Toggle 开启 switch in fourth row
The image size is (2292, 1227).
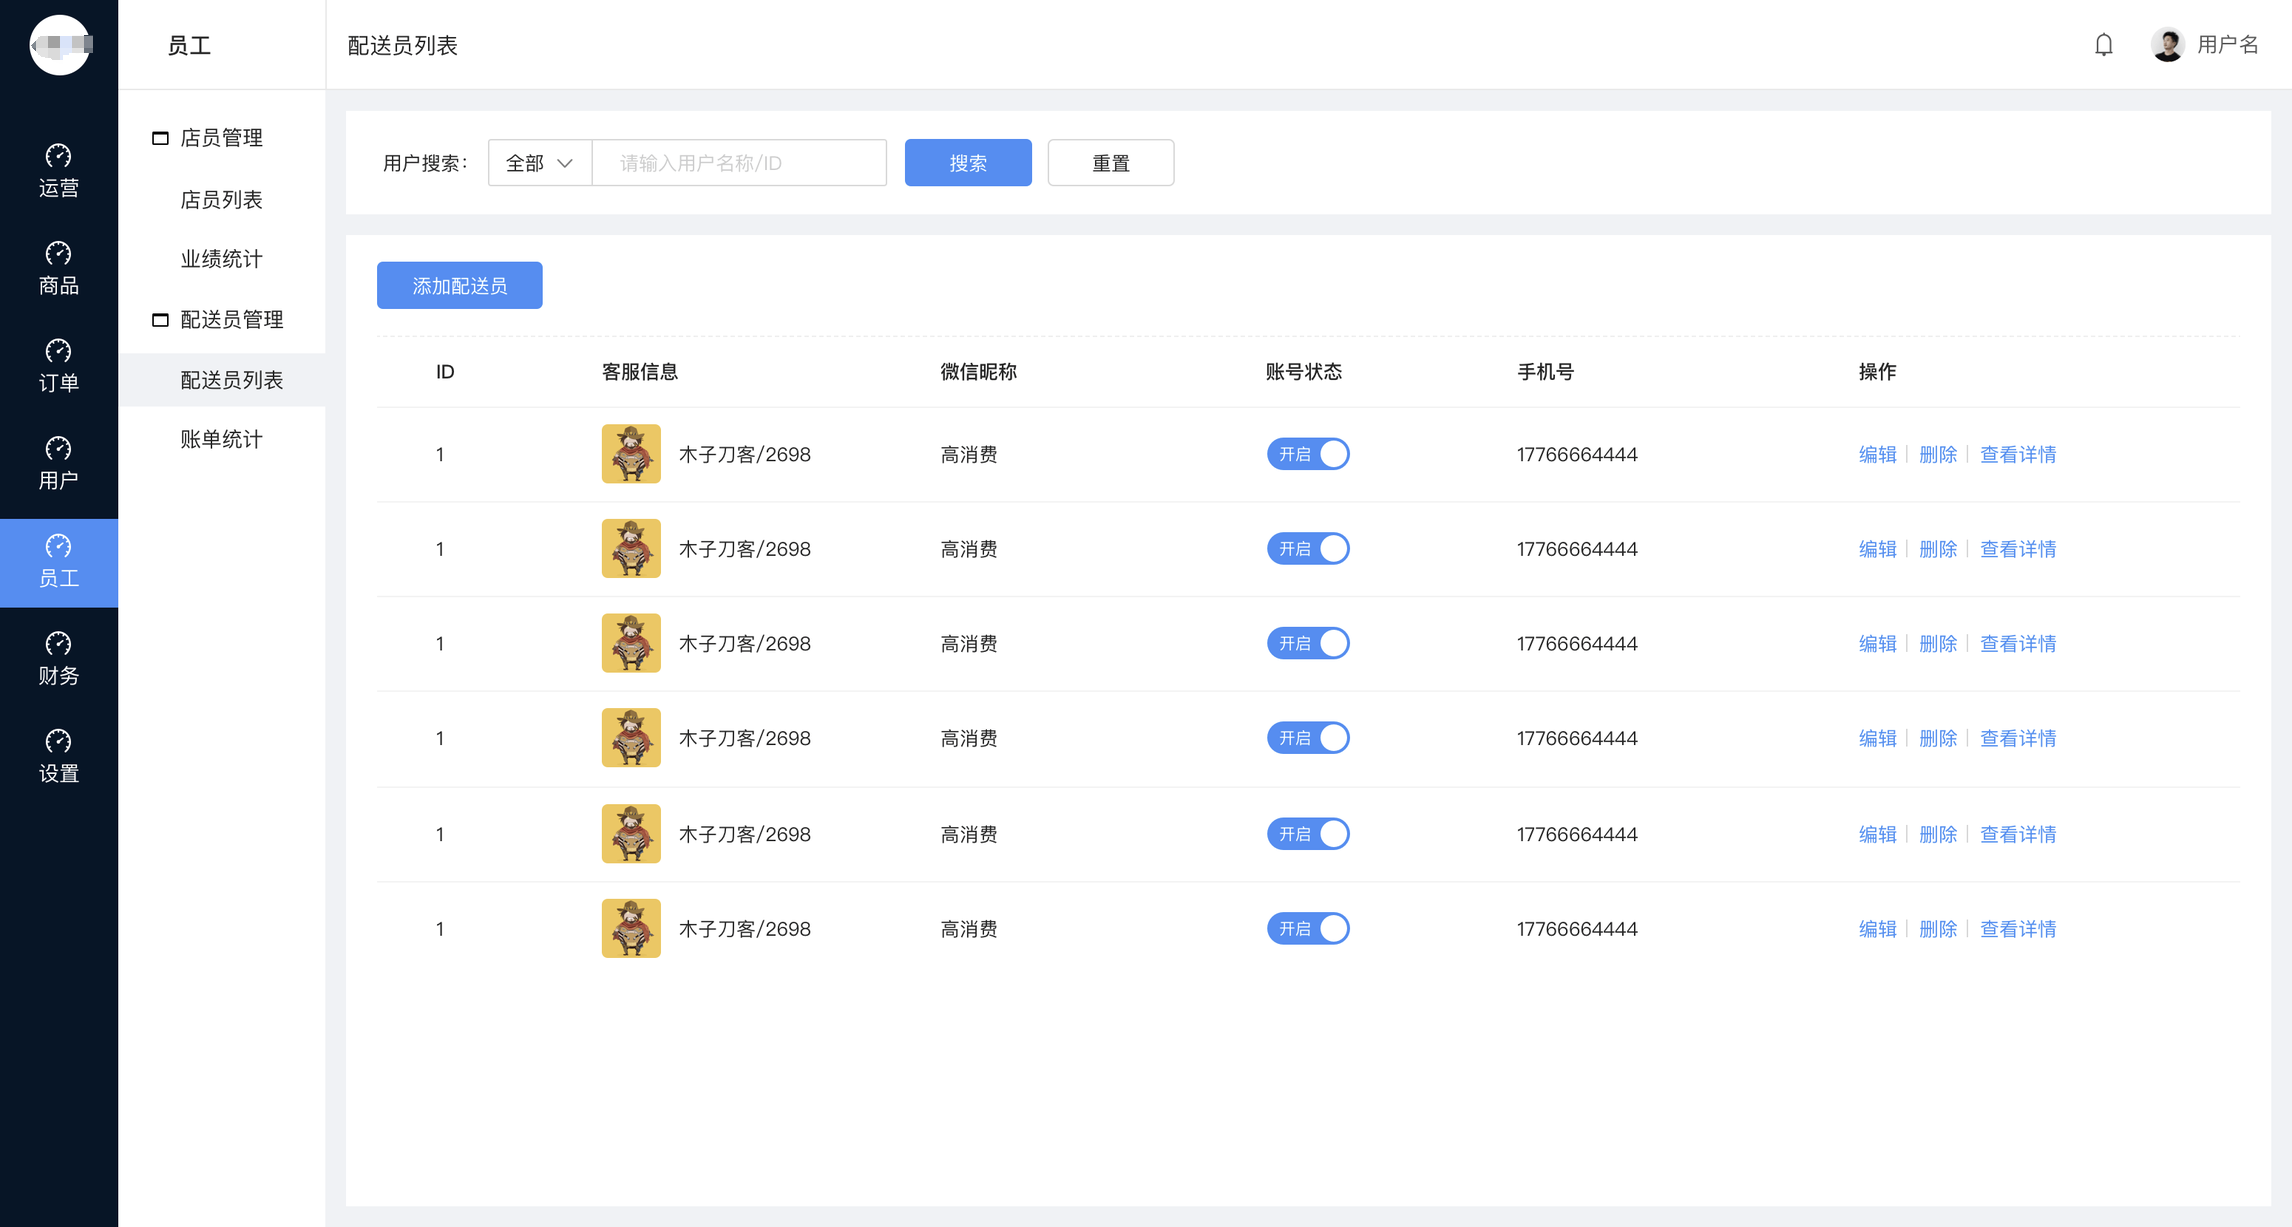click(x=1308, y=738)
